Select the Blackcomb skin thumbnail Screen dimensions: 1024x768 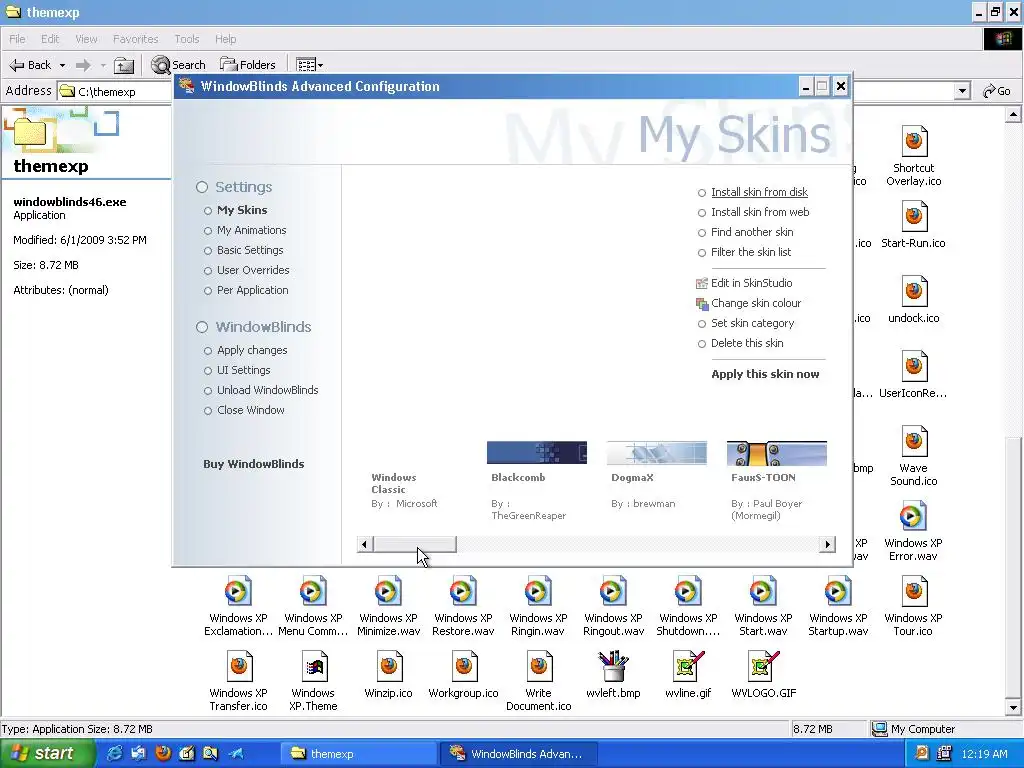[x=537, y=453]
